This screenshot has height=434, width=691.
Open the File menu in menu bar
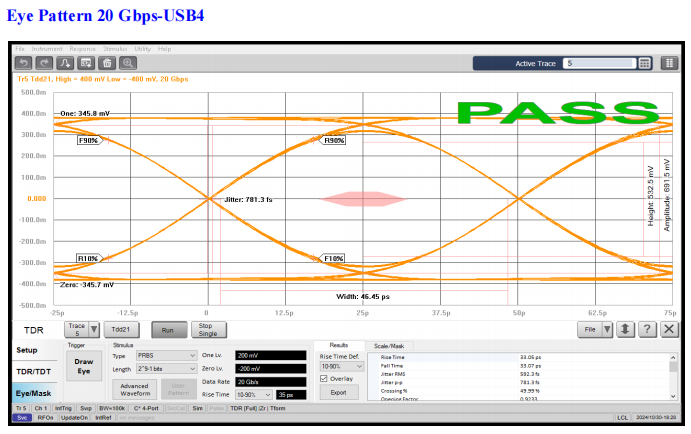(x=20, y=49)
